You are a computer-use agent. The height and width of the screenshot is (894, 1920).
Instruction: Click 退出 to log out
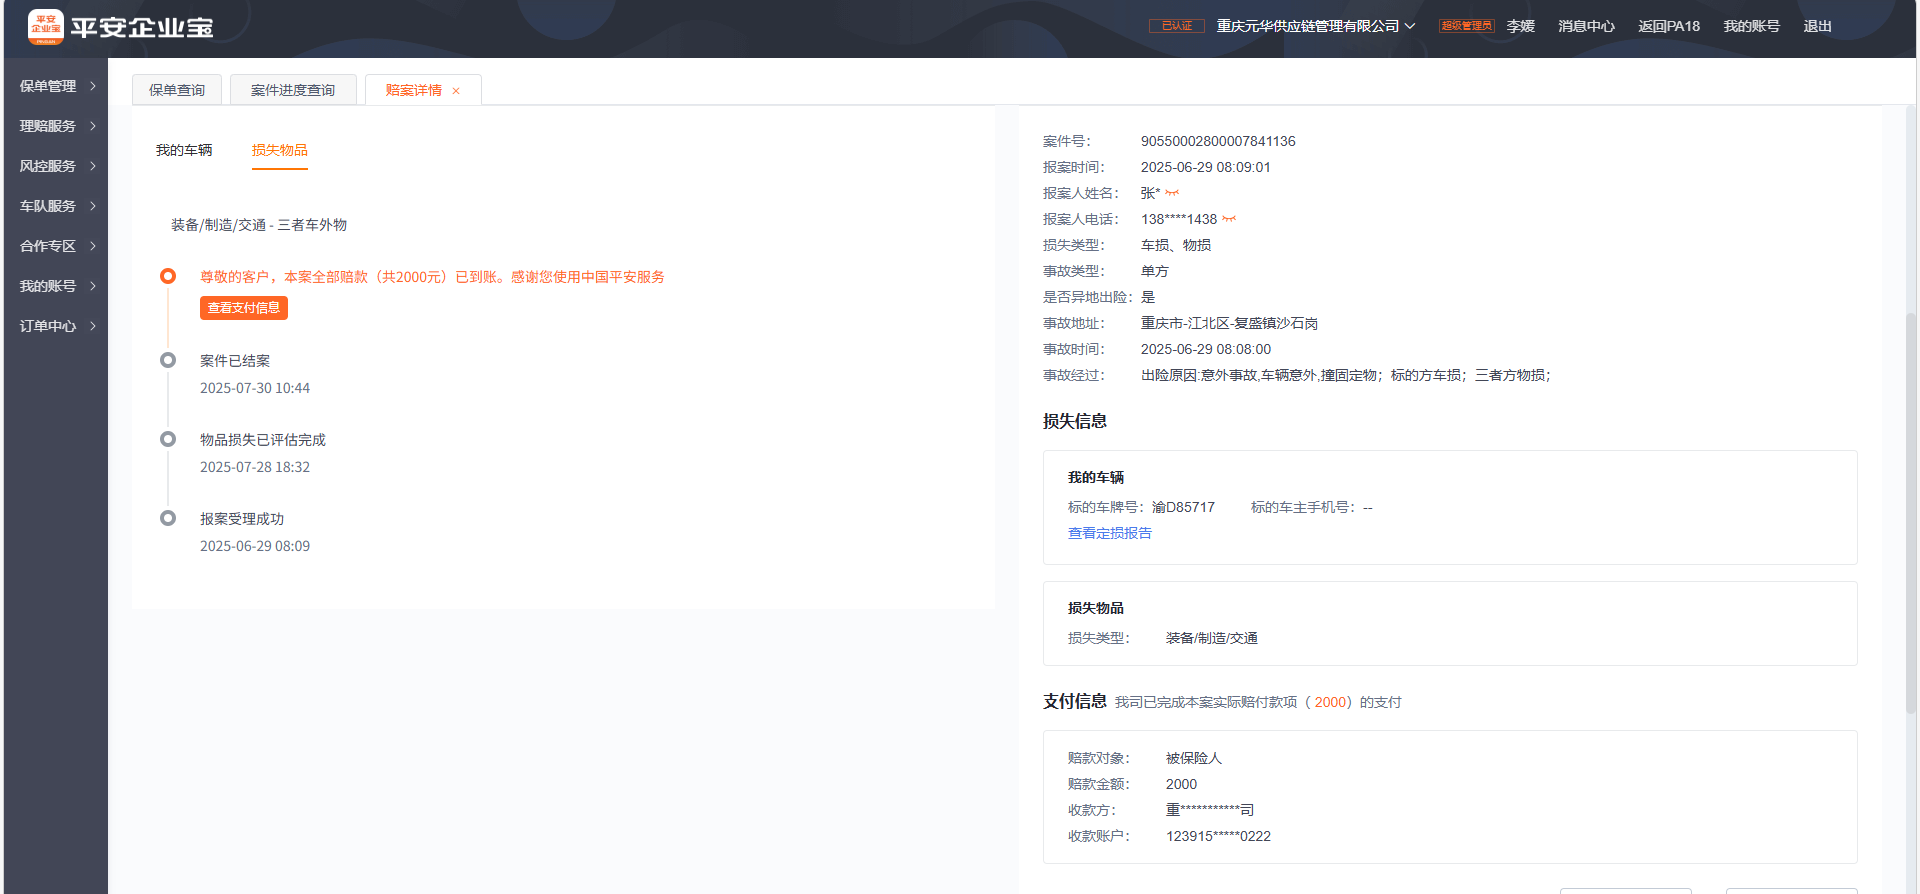pyautogui.click(x=1817, y=26)
